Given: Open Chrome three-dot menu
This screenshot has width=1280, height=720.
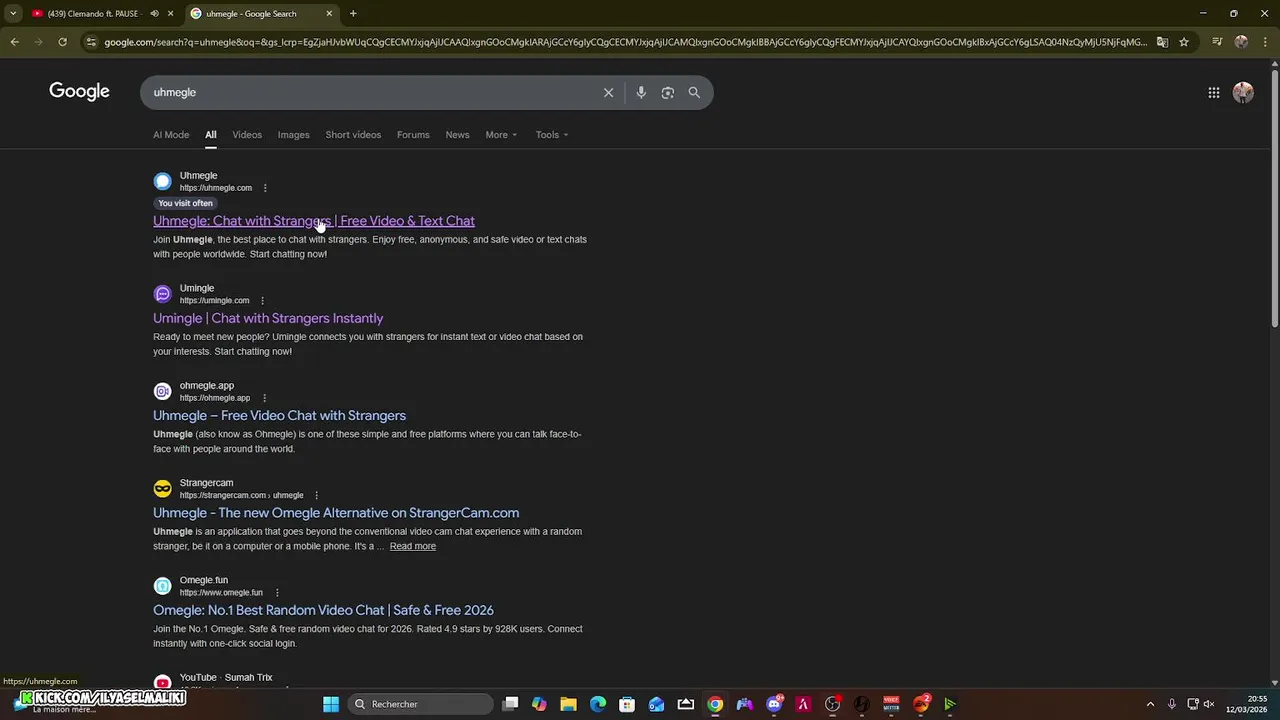Looking at the screenshot, I should coord(1265,42).
